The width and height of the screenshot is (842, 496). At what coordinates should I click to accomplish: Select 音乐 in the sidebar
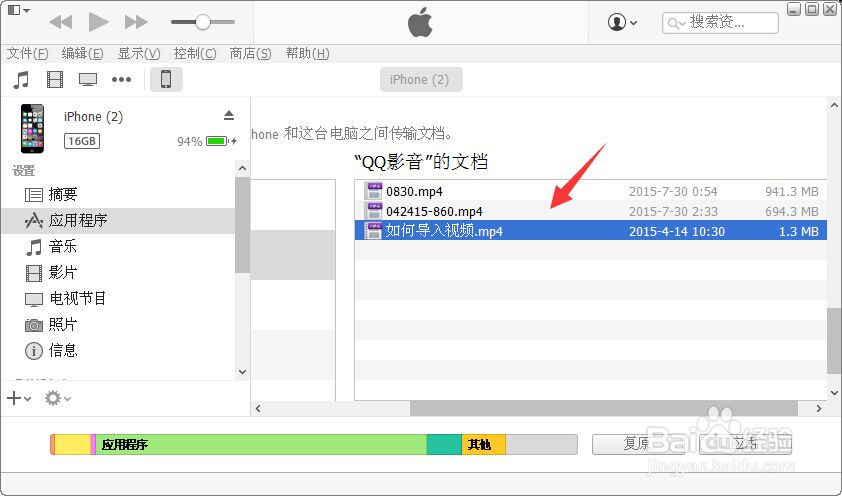click(118, 246)
